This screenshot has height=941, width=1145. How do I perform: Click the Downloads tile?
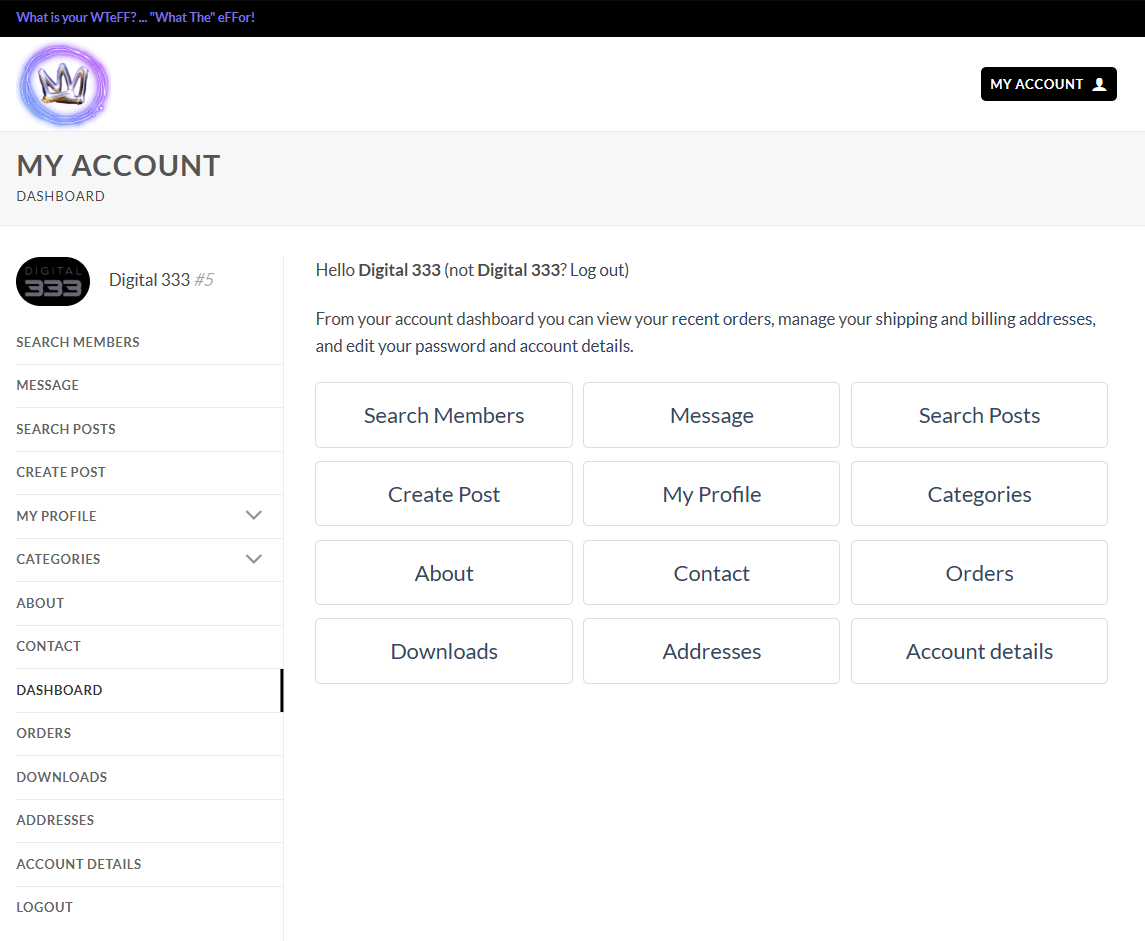click(x=443, y=651)
